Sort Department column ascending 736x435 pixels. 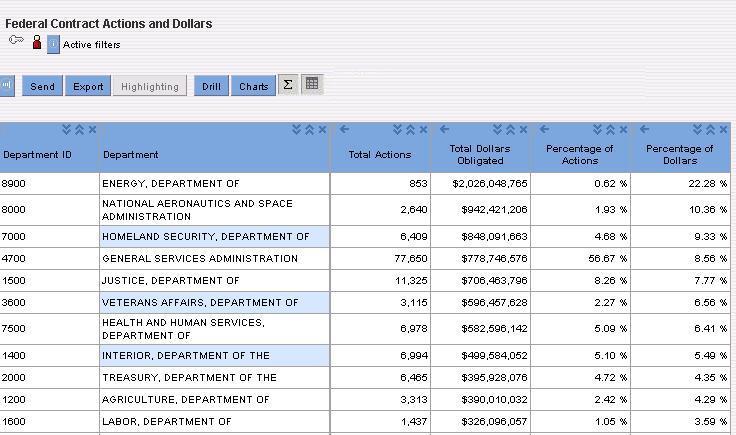pos(309,130)
